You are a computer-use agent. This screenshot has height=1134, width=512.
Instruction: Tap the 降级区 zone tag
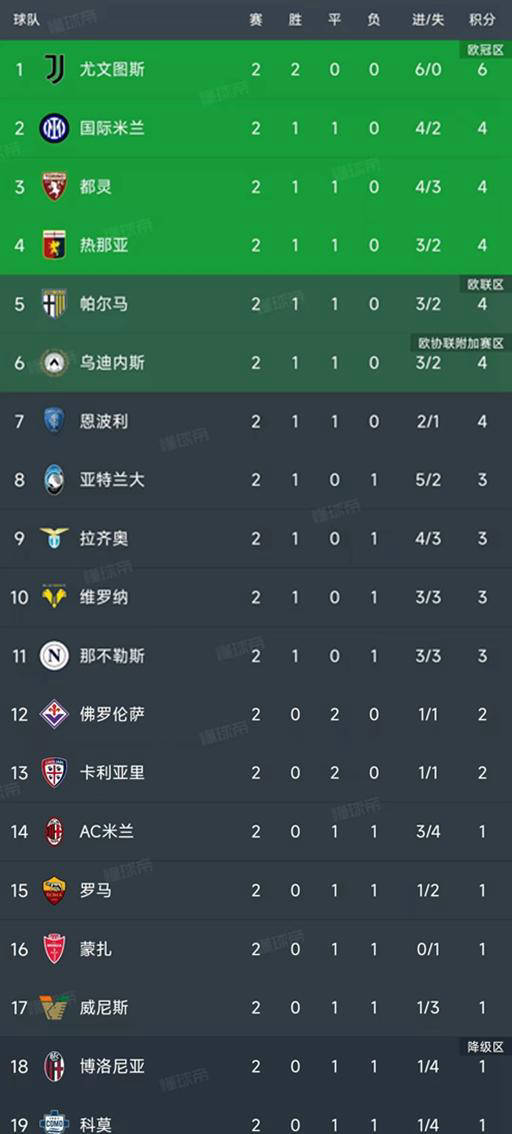pos(484,1046)
